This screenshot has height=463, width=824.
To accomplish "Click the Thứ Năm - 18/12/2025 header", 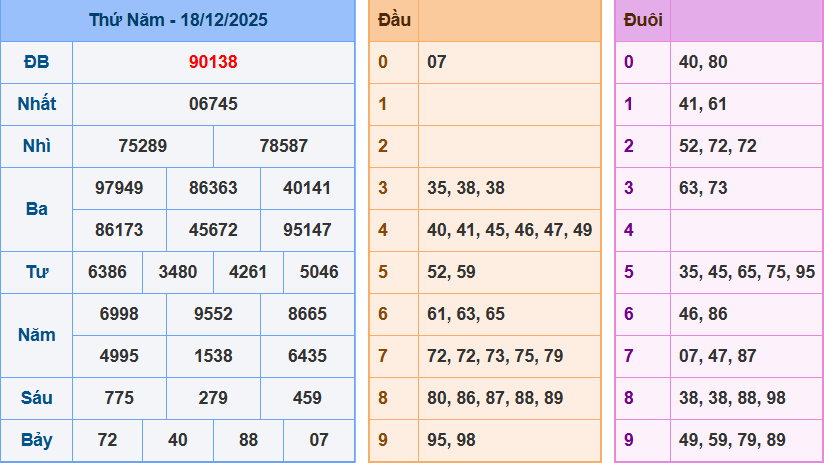I will coord(178,20).
